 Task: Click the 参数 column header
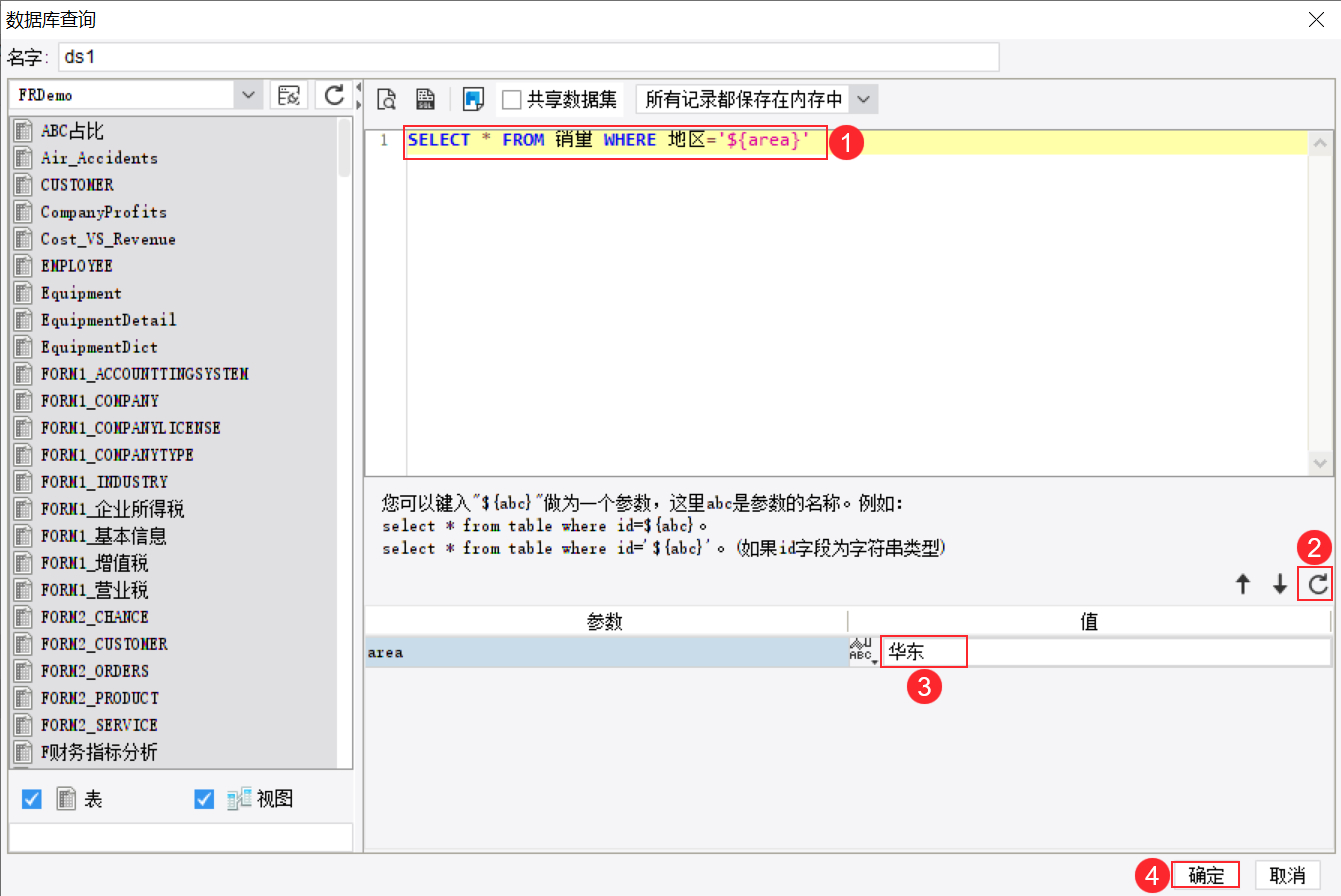(606, 622)
